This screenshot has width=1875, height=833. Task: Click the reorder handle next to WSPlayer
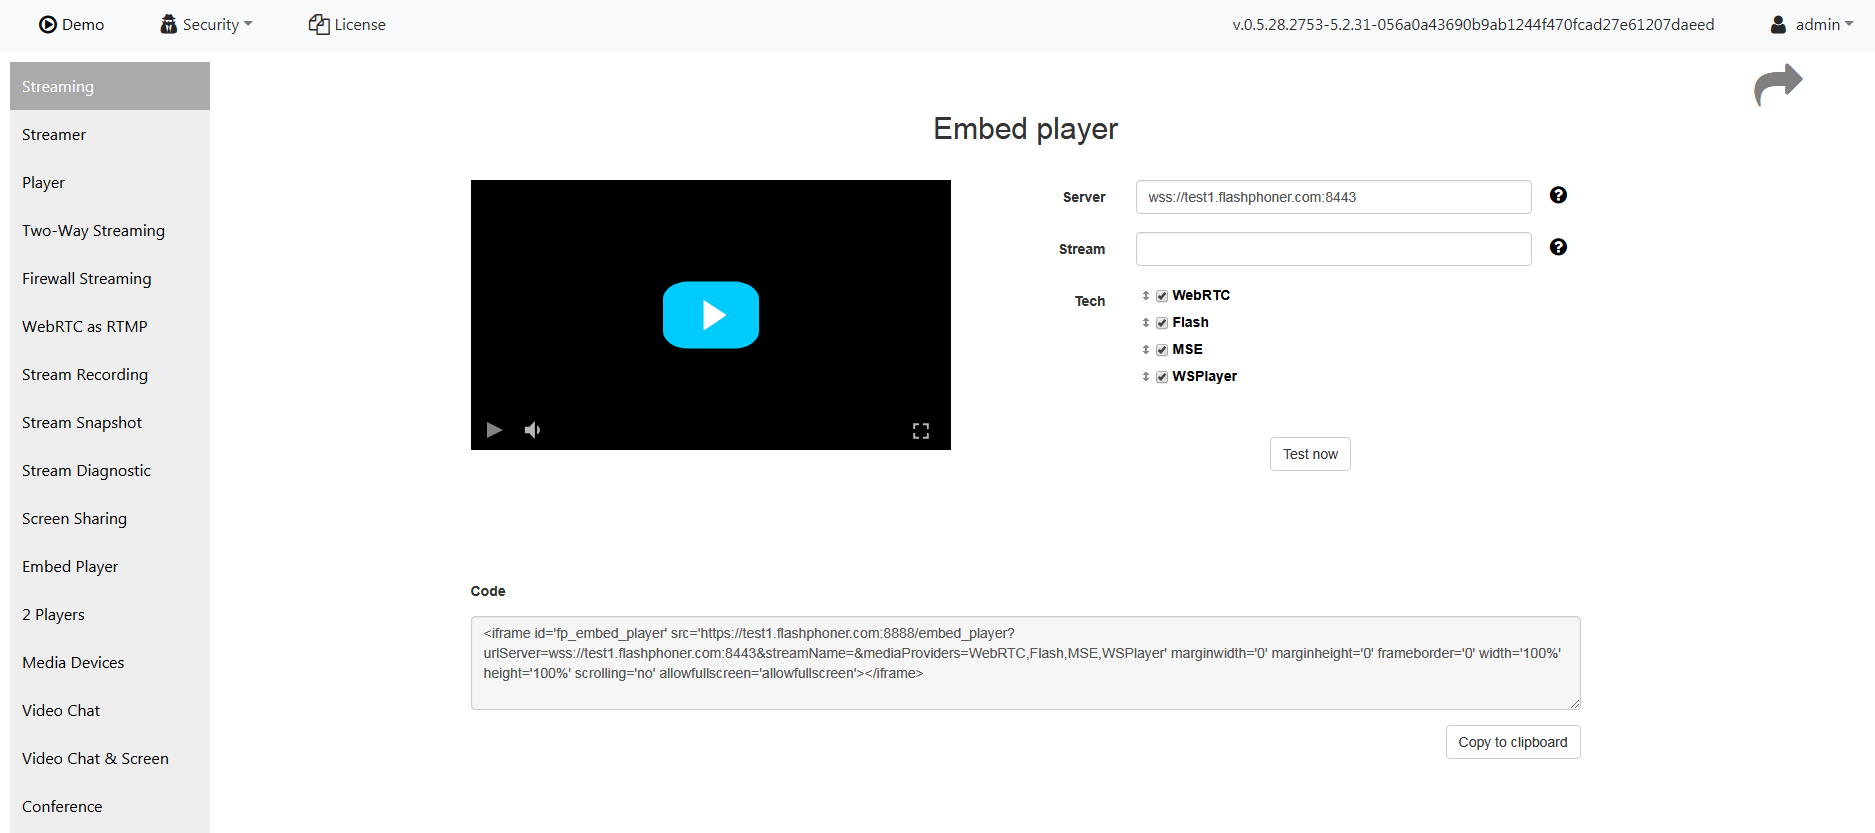pos(1146,377)
